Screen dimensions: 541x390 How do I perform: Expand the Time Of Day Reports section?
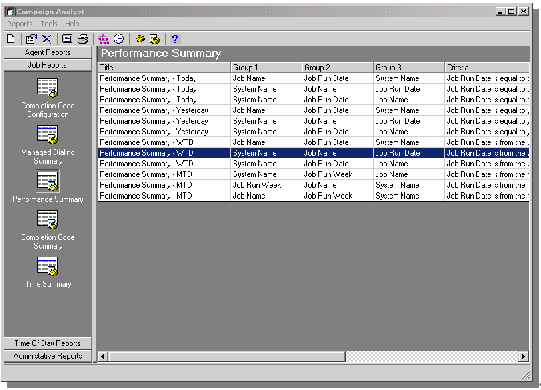48,343
